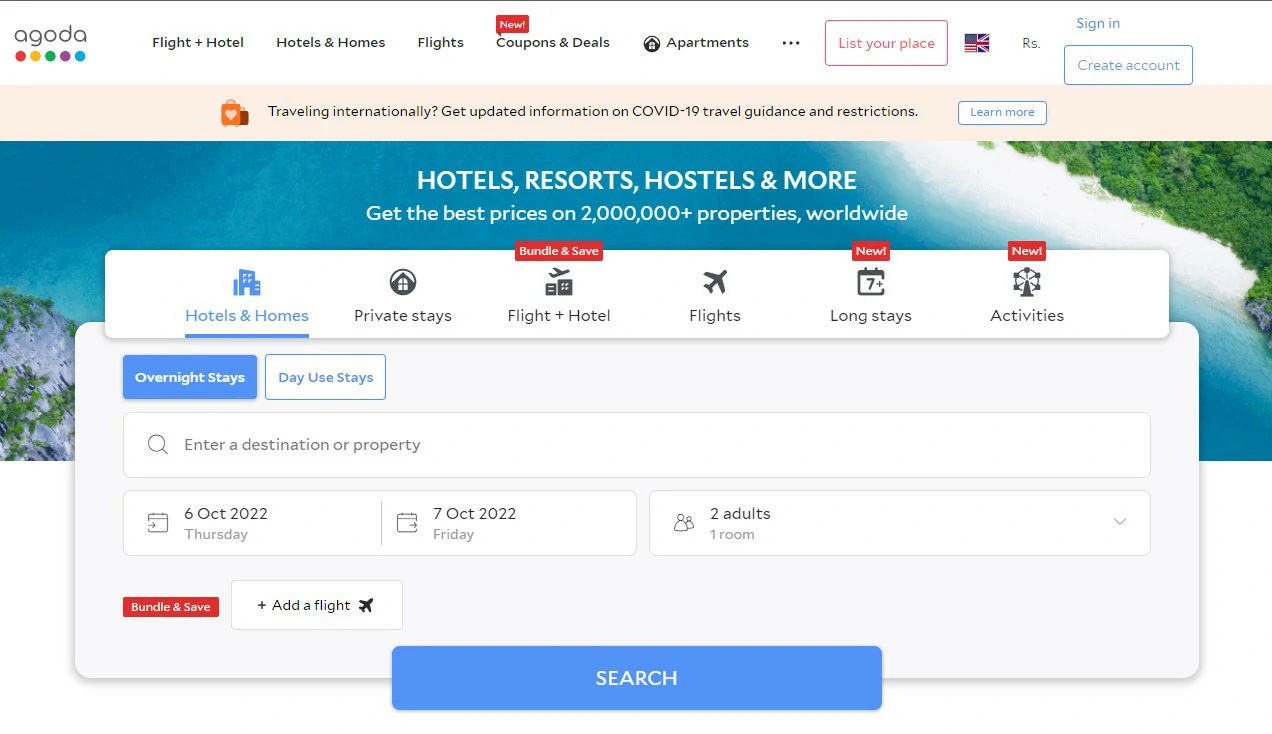The height and width of the screenshot is (734, 1272).
Task: Click the check-in calendar icon
Action: (x=158, y=522)
